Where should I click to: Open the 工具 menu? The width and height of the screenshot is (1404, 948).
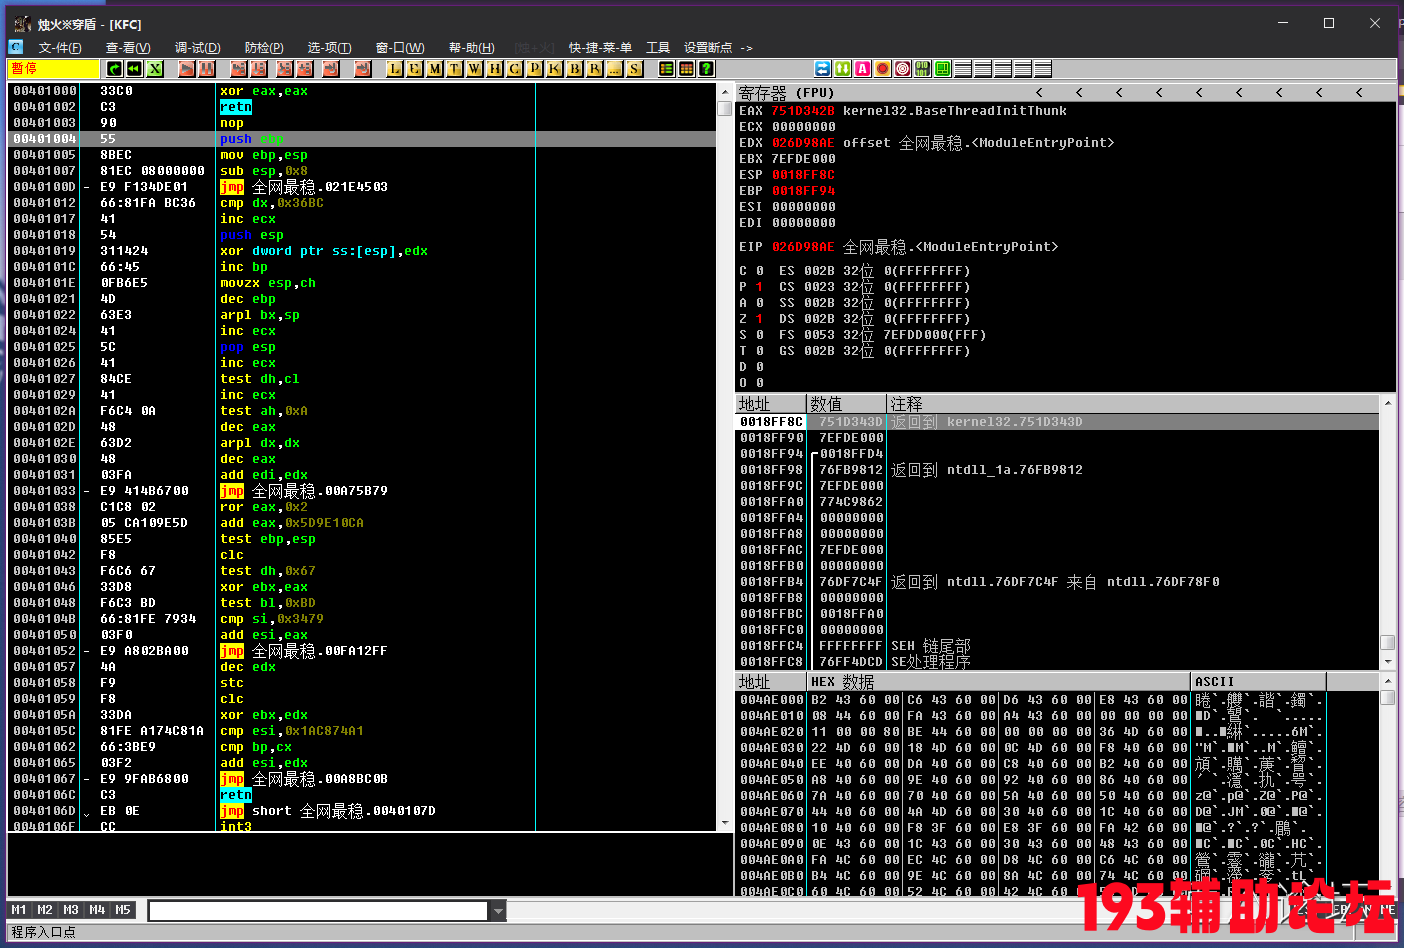[x=658, y=47]
